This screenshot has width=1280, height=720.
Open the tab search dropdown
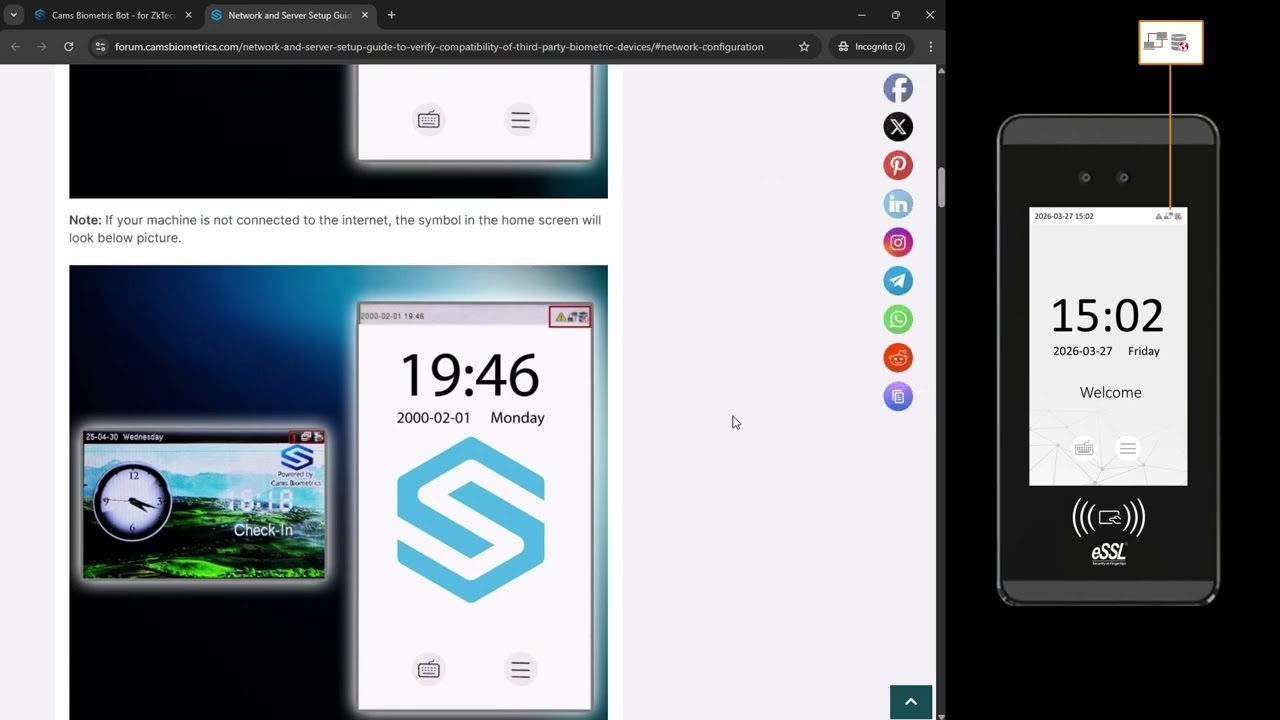click(x=14, y=15)
